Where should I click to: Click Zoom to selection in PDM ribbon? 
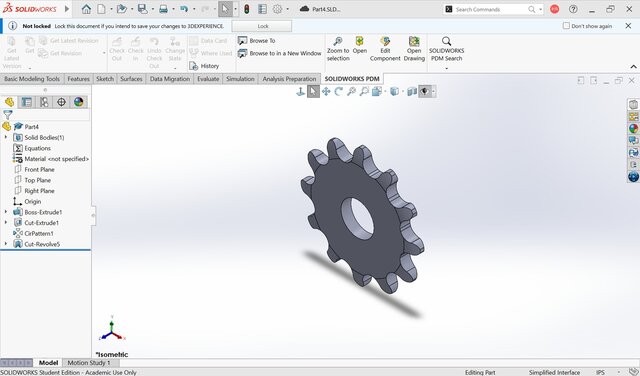pyautogui.click(x=338, y=49)
